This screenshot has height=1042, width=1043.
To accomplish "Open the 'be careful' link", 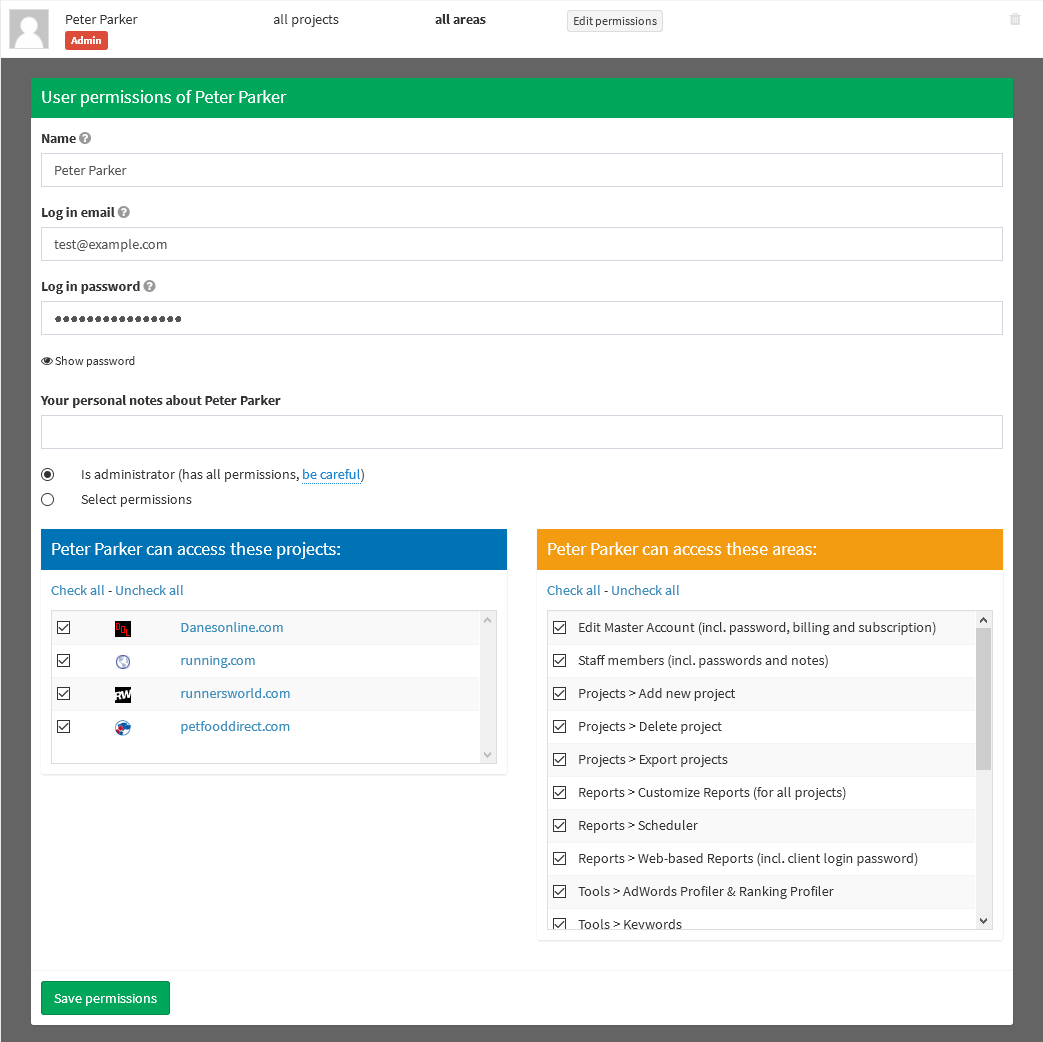I will point(331,474).
